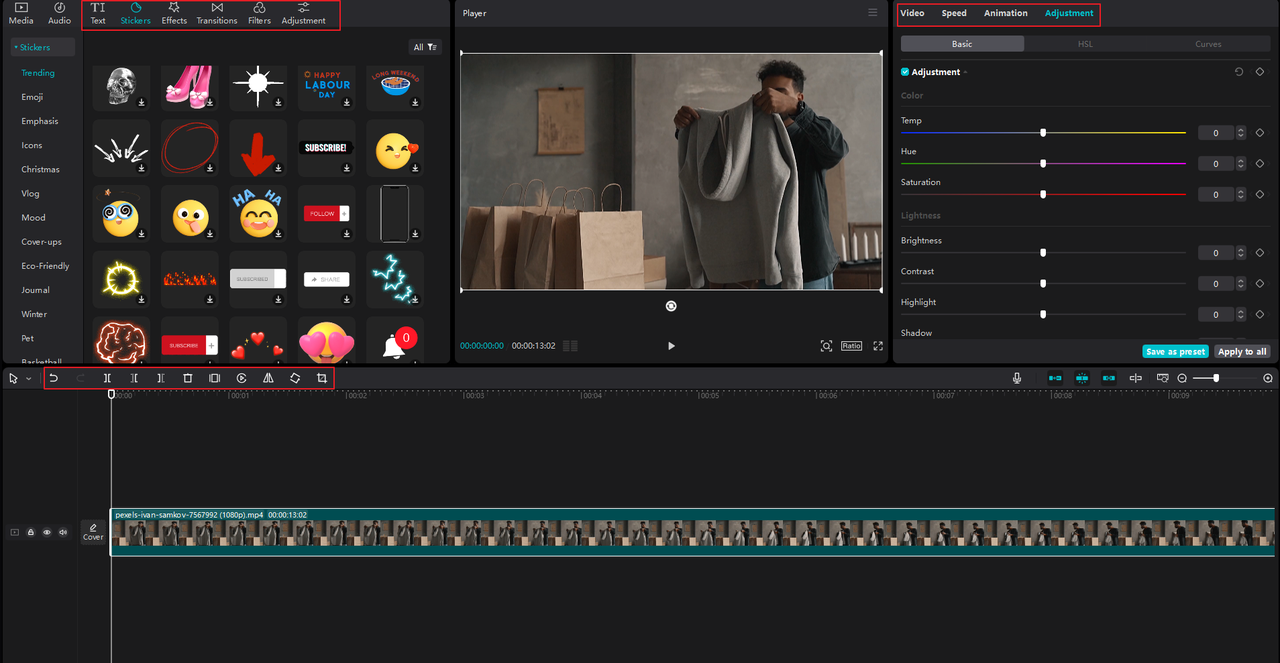Open the selection tool dropdown arrow

pyautogui.click(x=28, y=379)
